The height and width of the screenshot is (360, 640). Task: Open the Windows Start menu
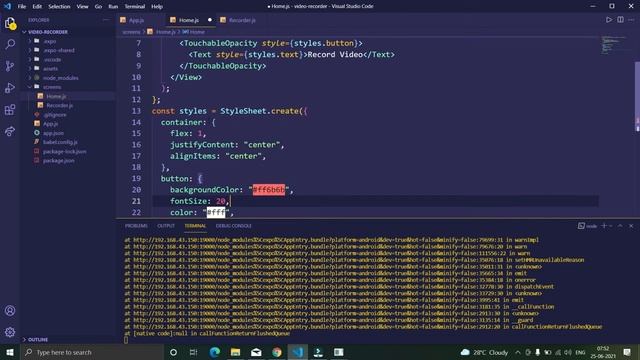(10, 352)
